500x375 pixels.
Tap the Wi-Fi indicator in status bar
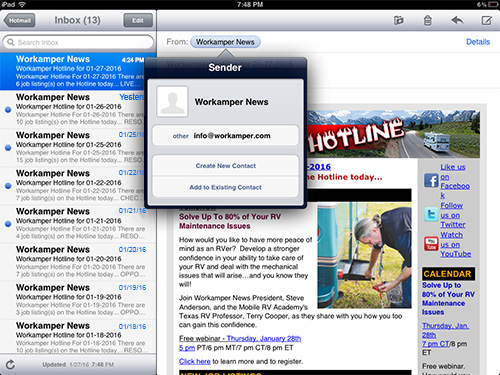pos(22,4)
